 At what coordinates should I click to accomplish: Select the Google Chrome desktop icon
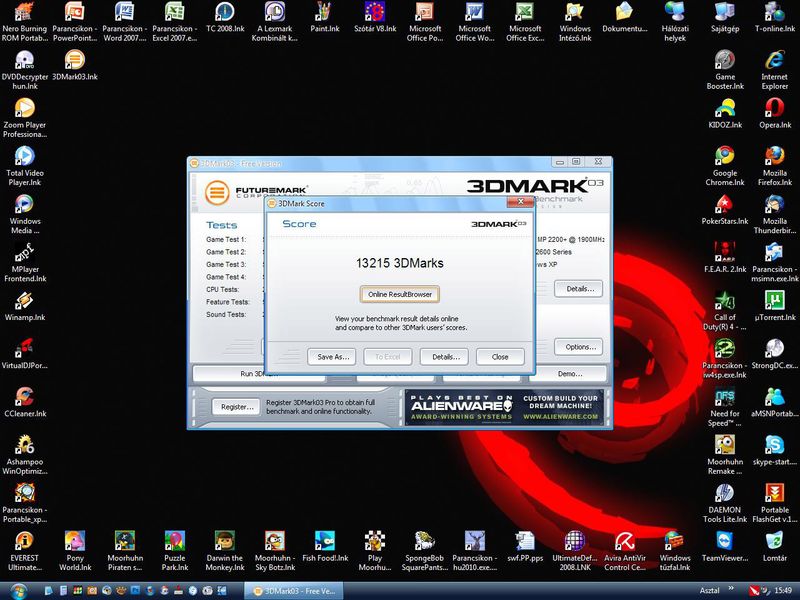pos(724,166)
